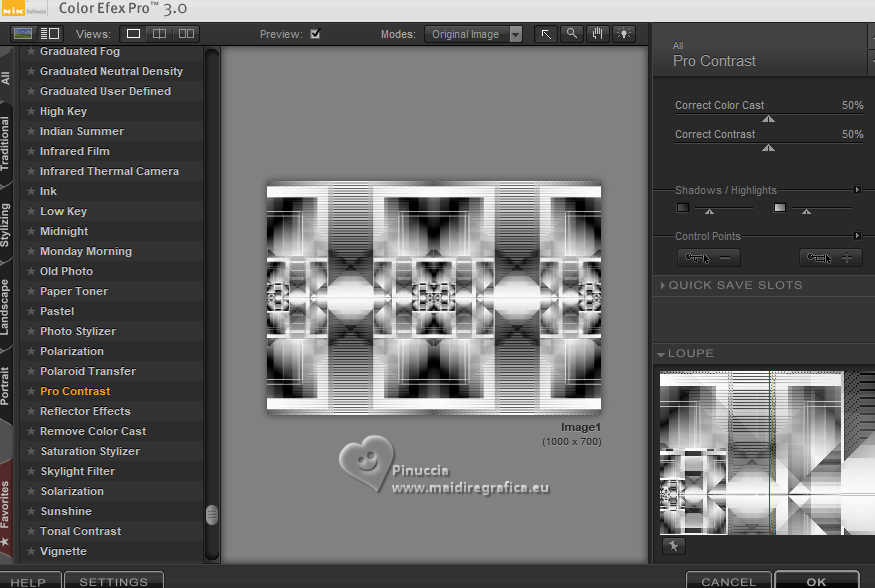Open the Stylizing category tab
The image size is (875, 588).
[x=5, y=225]
